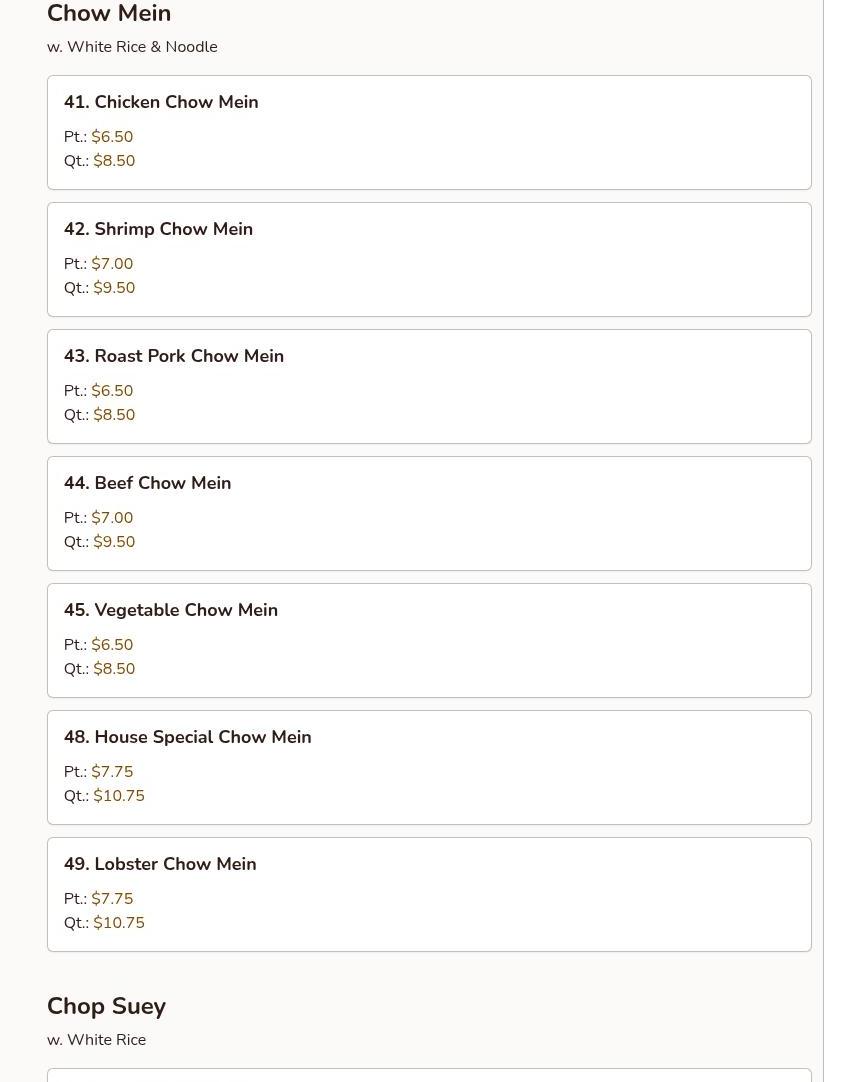
Task: Click "w. White Rice" note under Chop Suey
Action: 96,1040
